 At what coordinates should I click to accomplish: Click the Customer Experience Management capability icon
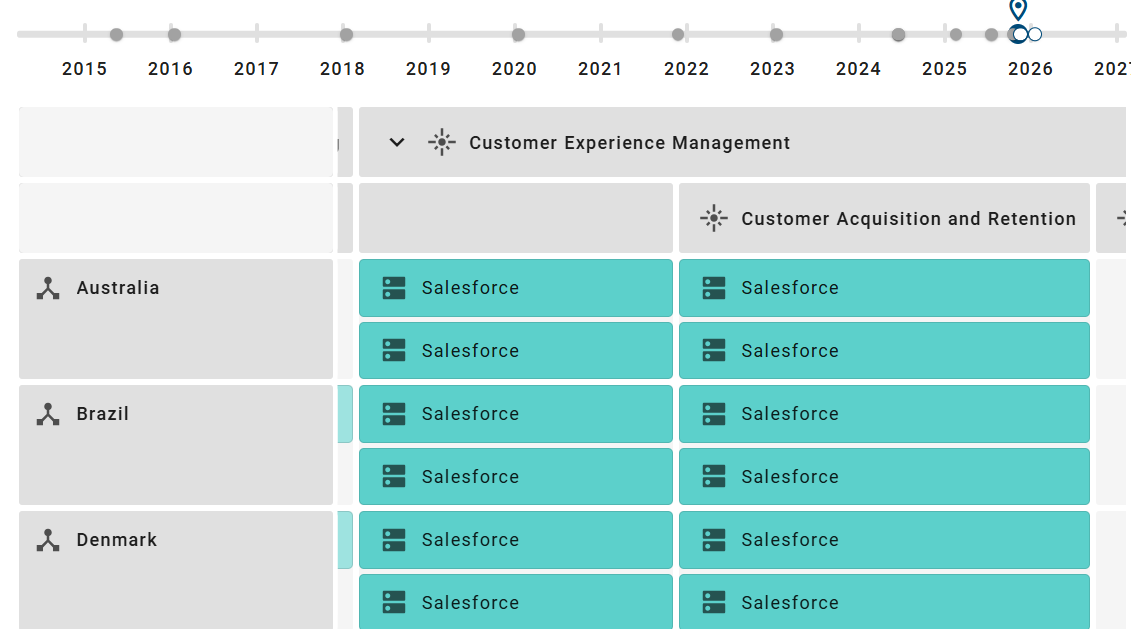[x=441, y=143]
